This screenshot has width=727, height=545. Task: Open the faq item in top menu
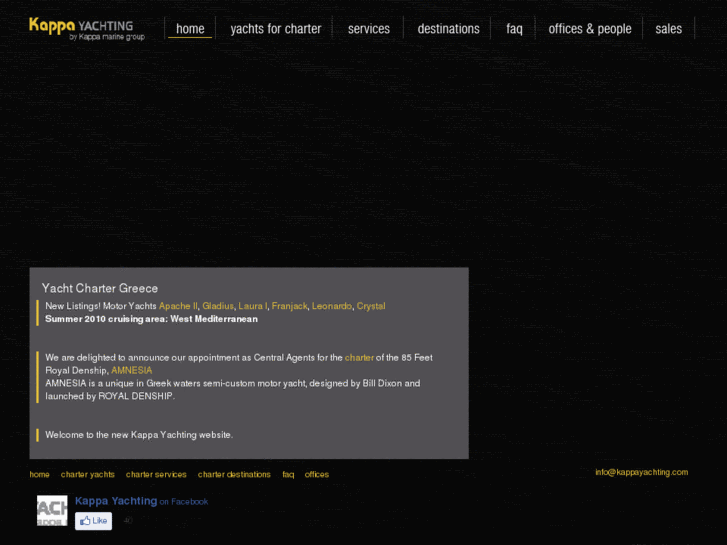[514, 29]
